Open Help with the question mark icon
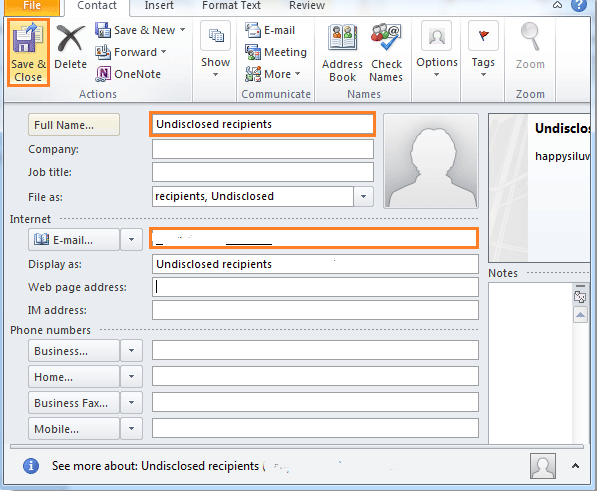The height and width of the screenshot is (491, 597). (579, 5)
